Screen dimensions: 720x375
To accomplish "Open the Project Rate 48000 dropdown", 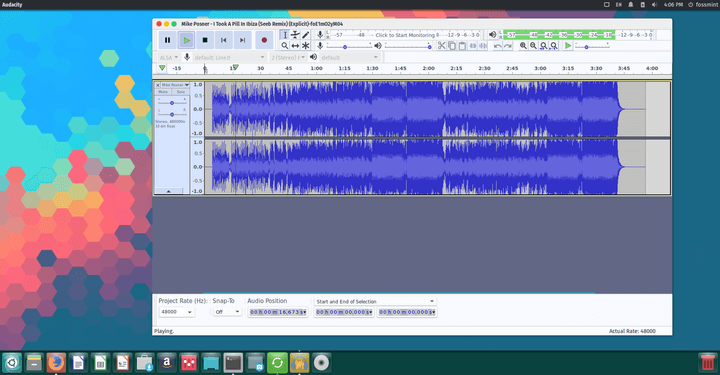I will point(177,312).
